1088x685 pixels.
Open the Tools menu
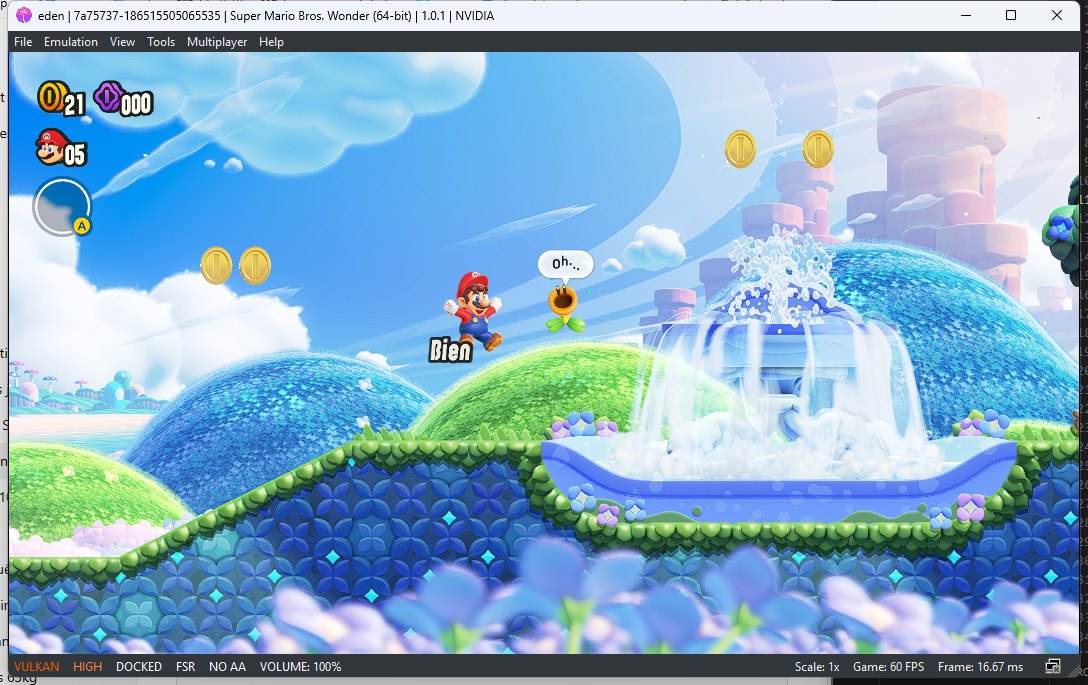161,42
